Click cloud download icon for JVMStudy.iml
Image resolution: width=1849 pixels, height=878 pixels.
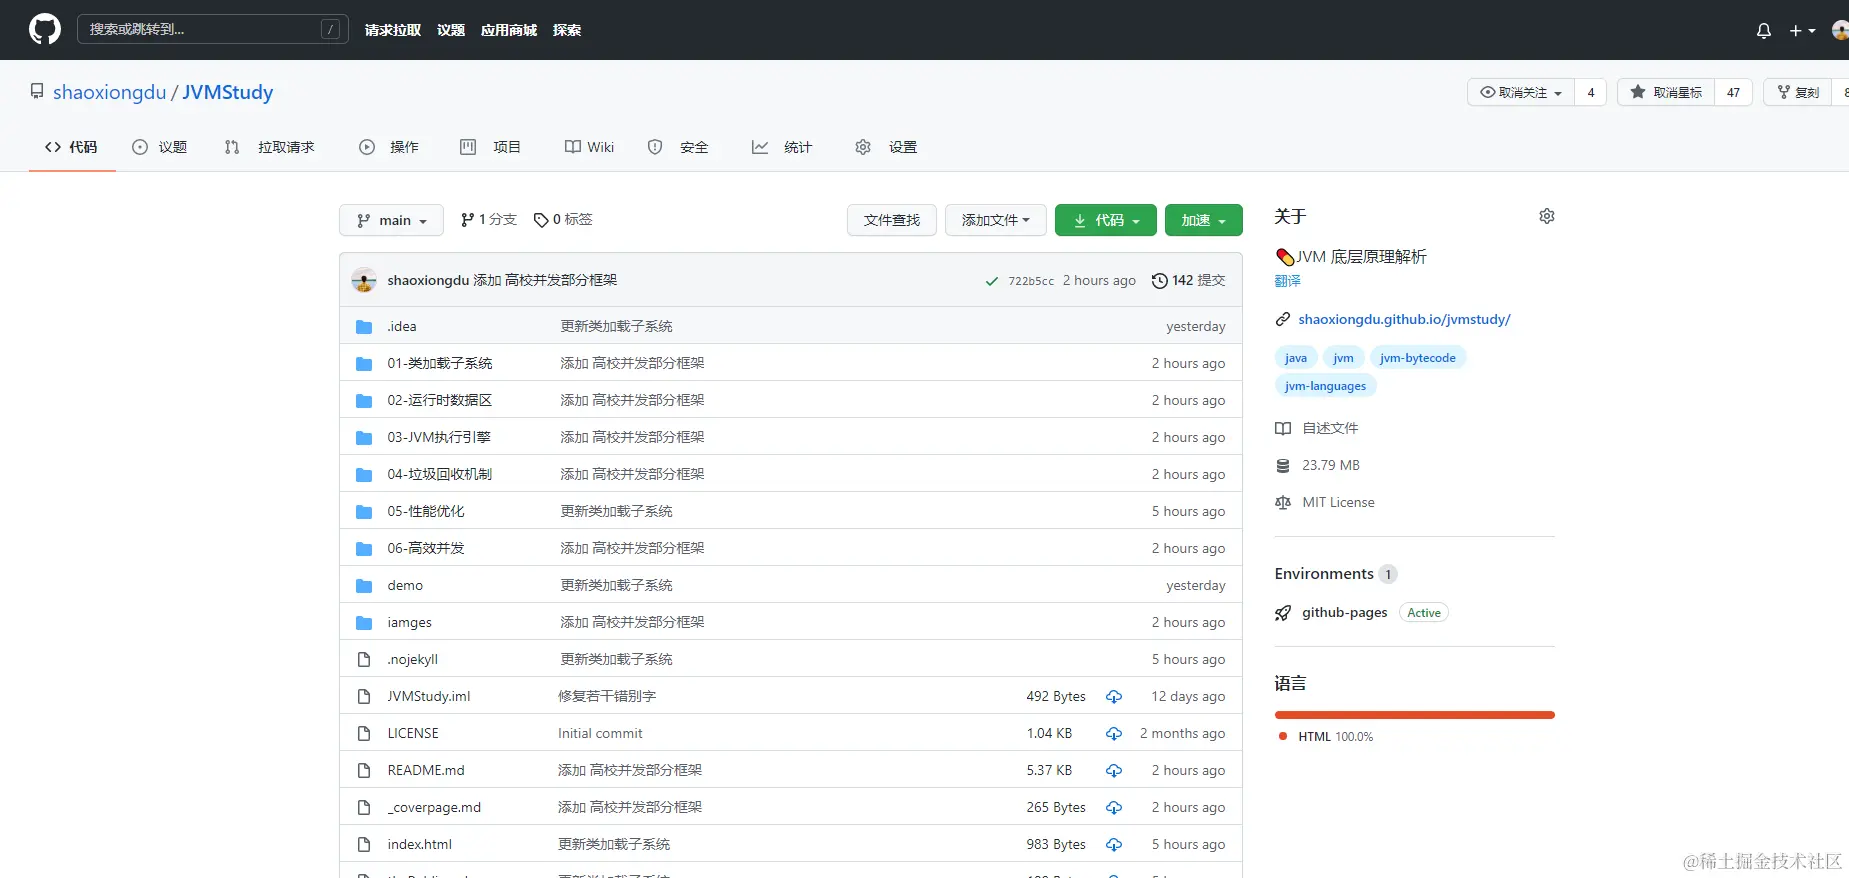pyautogui.click(x=1114, y=696)
